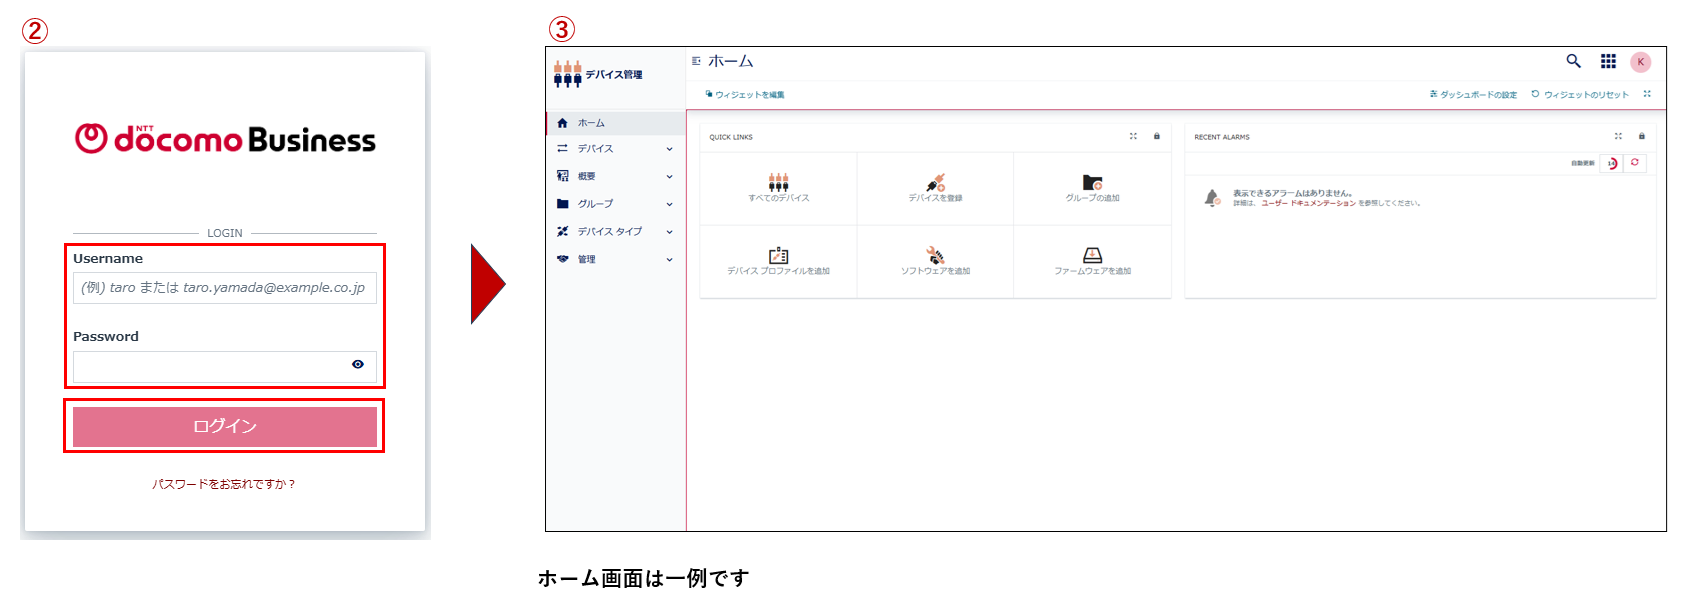
Task: Click ファームウェアを追加 quick link icon
Action: (1092, 255)
